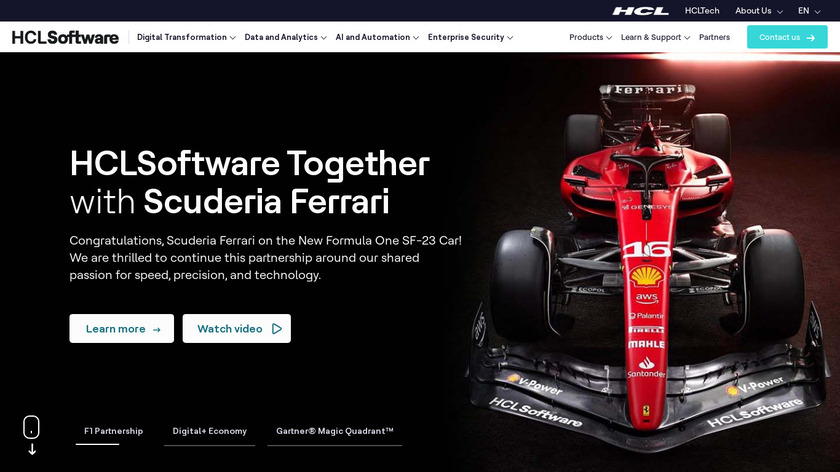
Task: Click the play icon in Watch video
Action: [276, 328]
